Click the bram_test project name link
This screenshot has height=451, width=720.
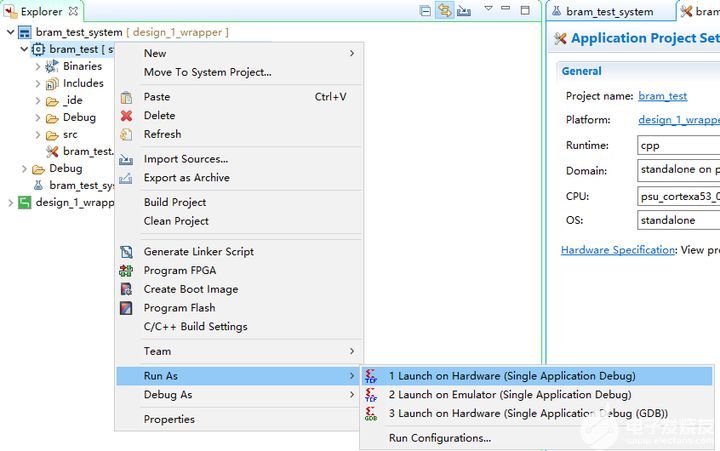[663, 96]
